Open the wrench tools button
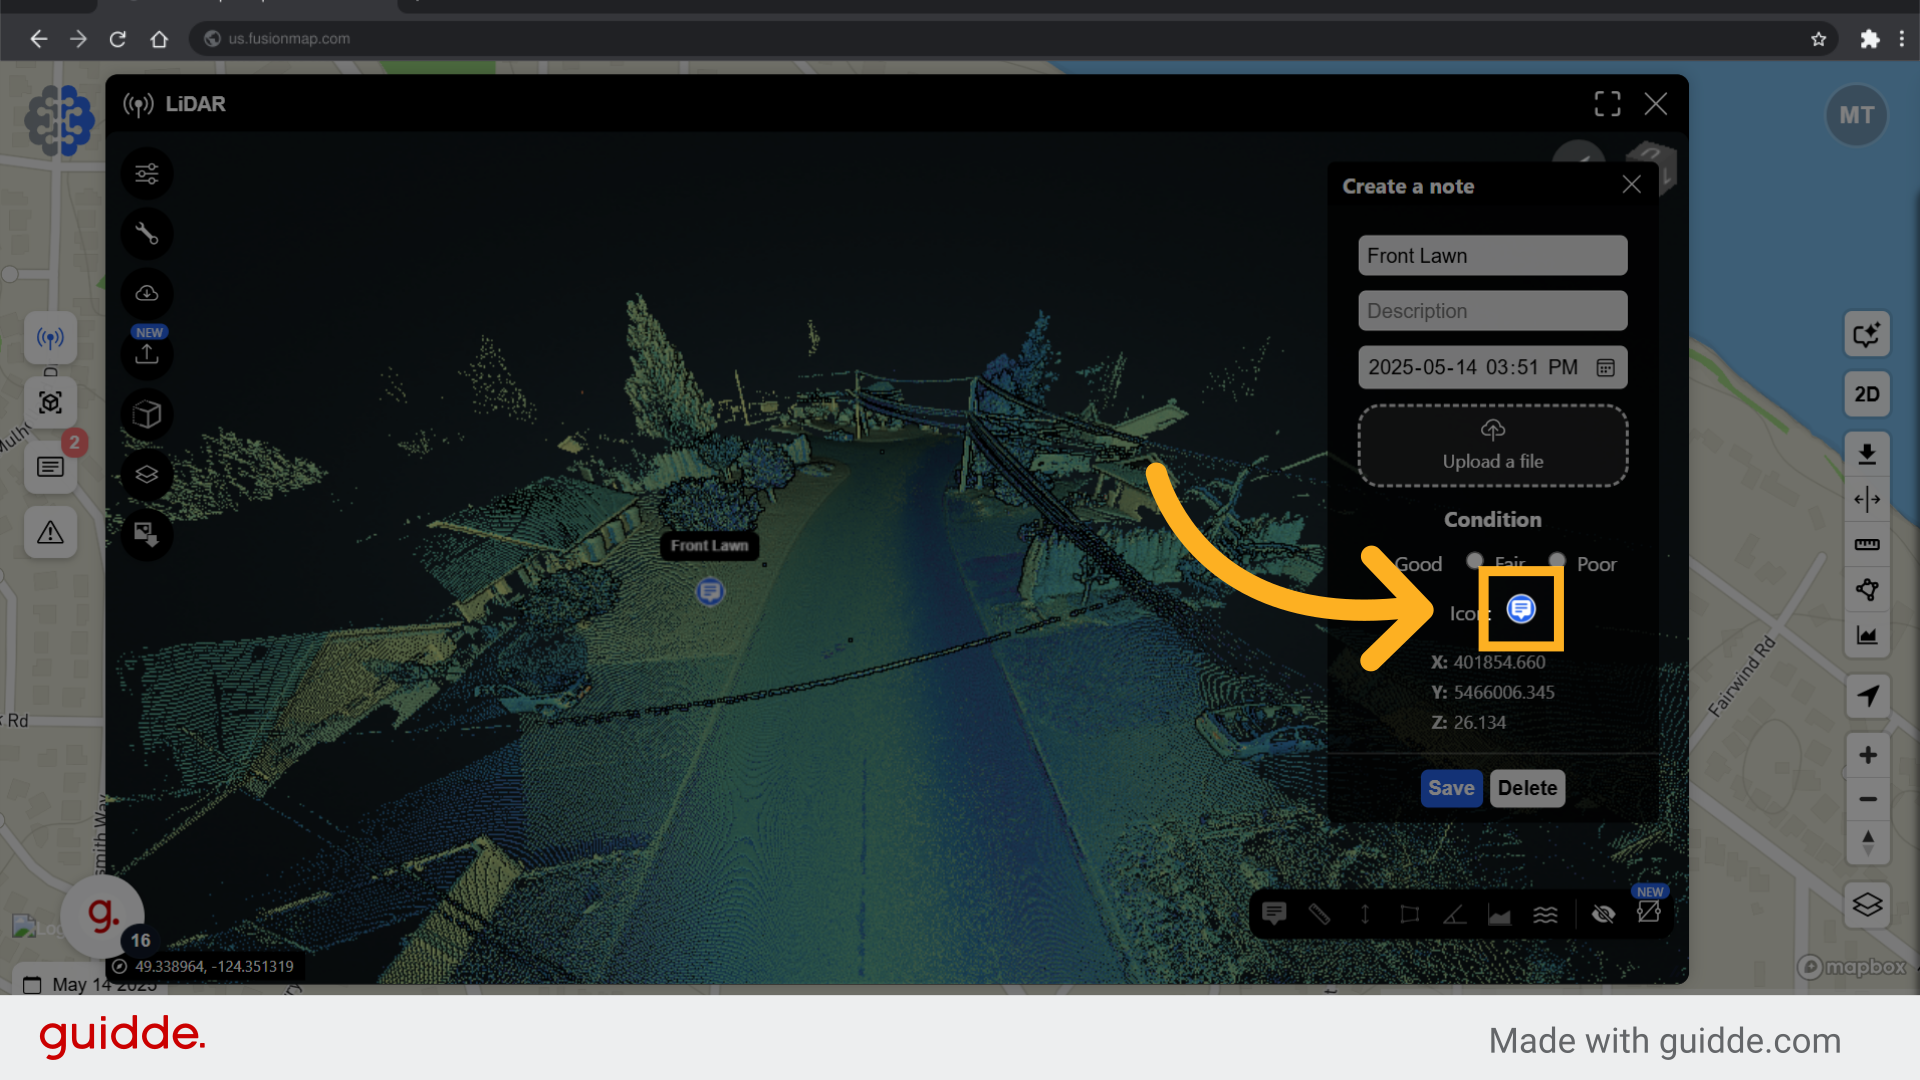The width and height of the screenshot is (1920, 1080). click(x=147, y=234)
